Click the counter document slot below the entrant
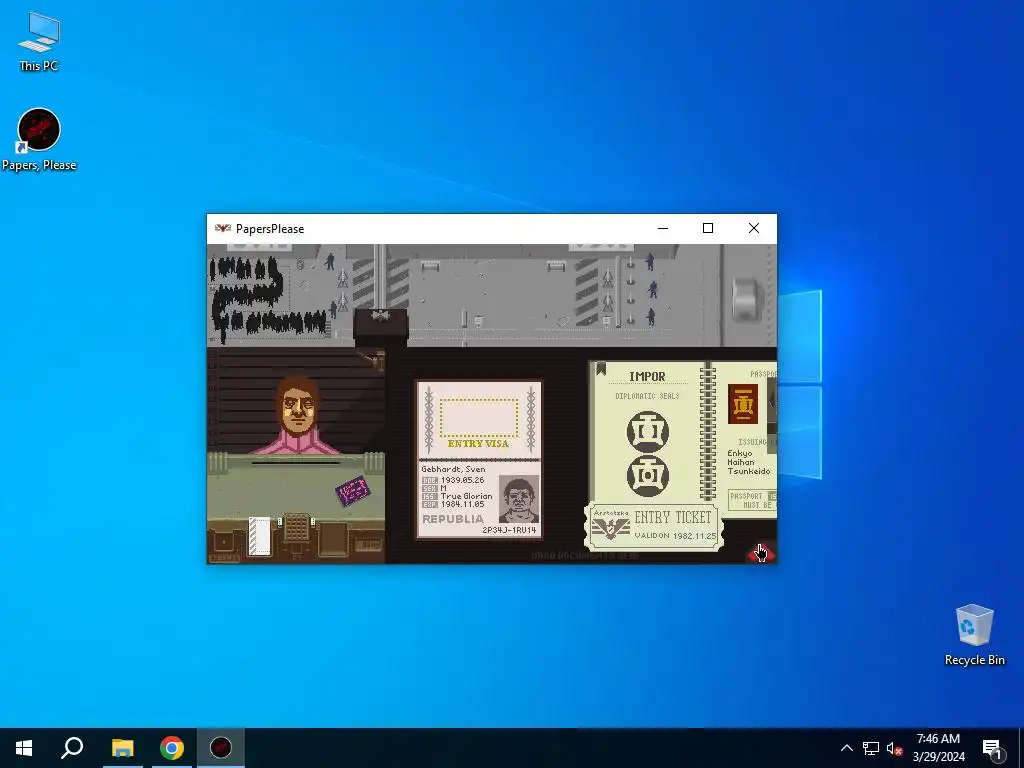1024x768 pixels. pyautogui.click(x=296, y=463)
